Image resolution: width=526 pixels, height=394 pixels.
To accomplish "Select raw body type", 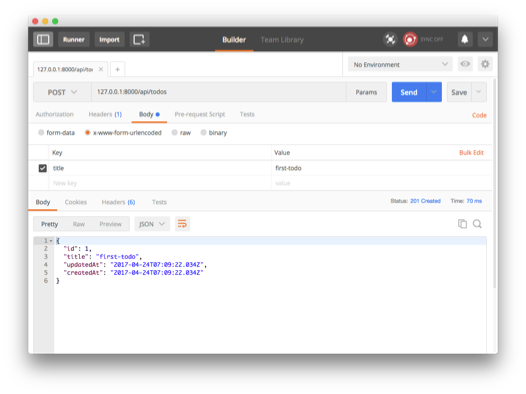I will click(x=174, y=132).
